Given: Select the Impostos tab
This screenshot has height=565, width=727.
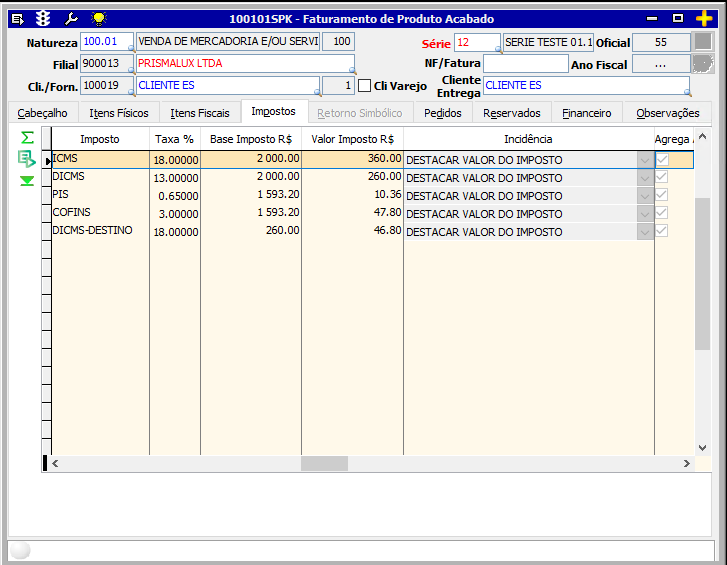Looking at the screenshot, I should (274, 111).
